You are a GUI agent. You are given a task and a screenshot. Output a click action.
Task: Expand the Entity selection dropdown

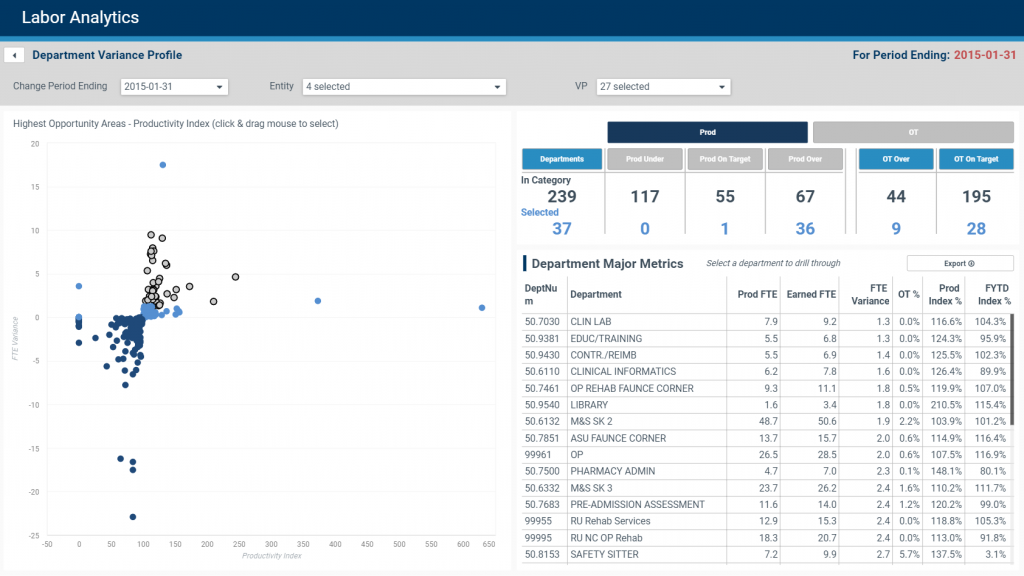[404, 87]
